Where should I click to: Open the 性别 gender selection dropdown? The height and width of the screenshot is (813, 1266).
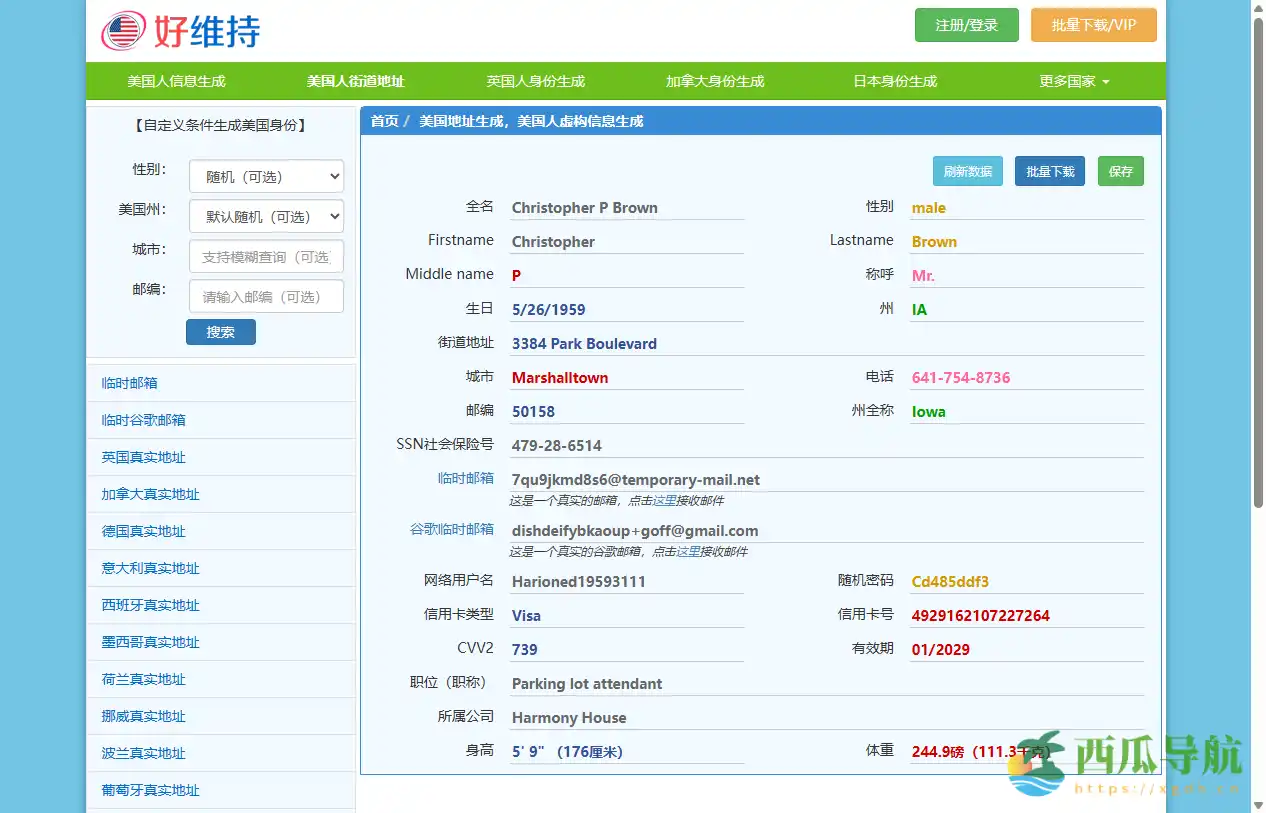click(266, 176)
